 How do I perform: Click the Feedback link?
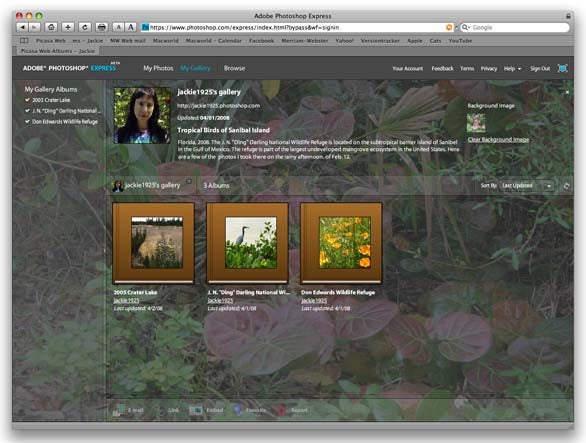442,68
